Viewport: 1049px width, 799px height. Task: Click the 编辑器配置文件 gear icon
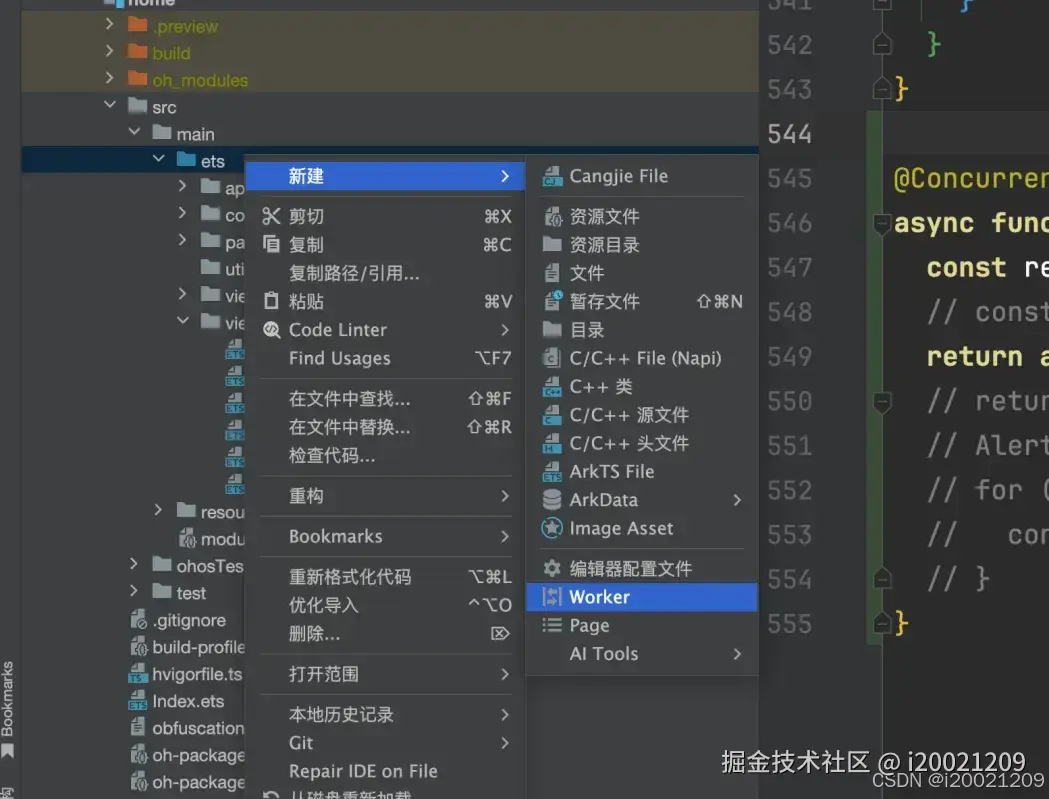click(x=551, y=568)
